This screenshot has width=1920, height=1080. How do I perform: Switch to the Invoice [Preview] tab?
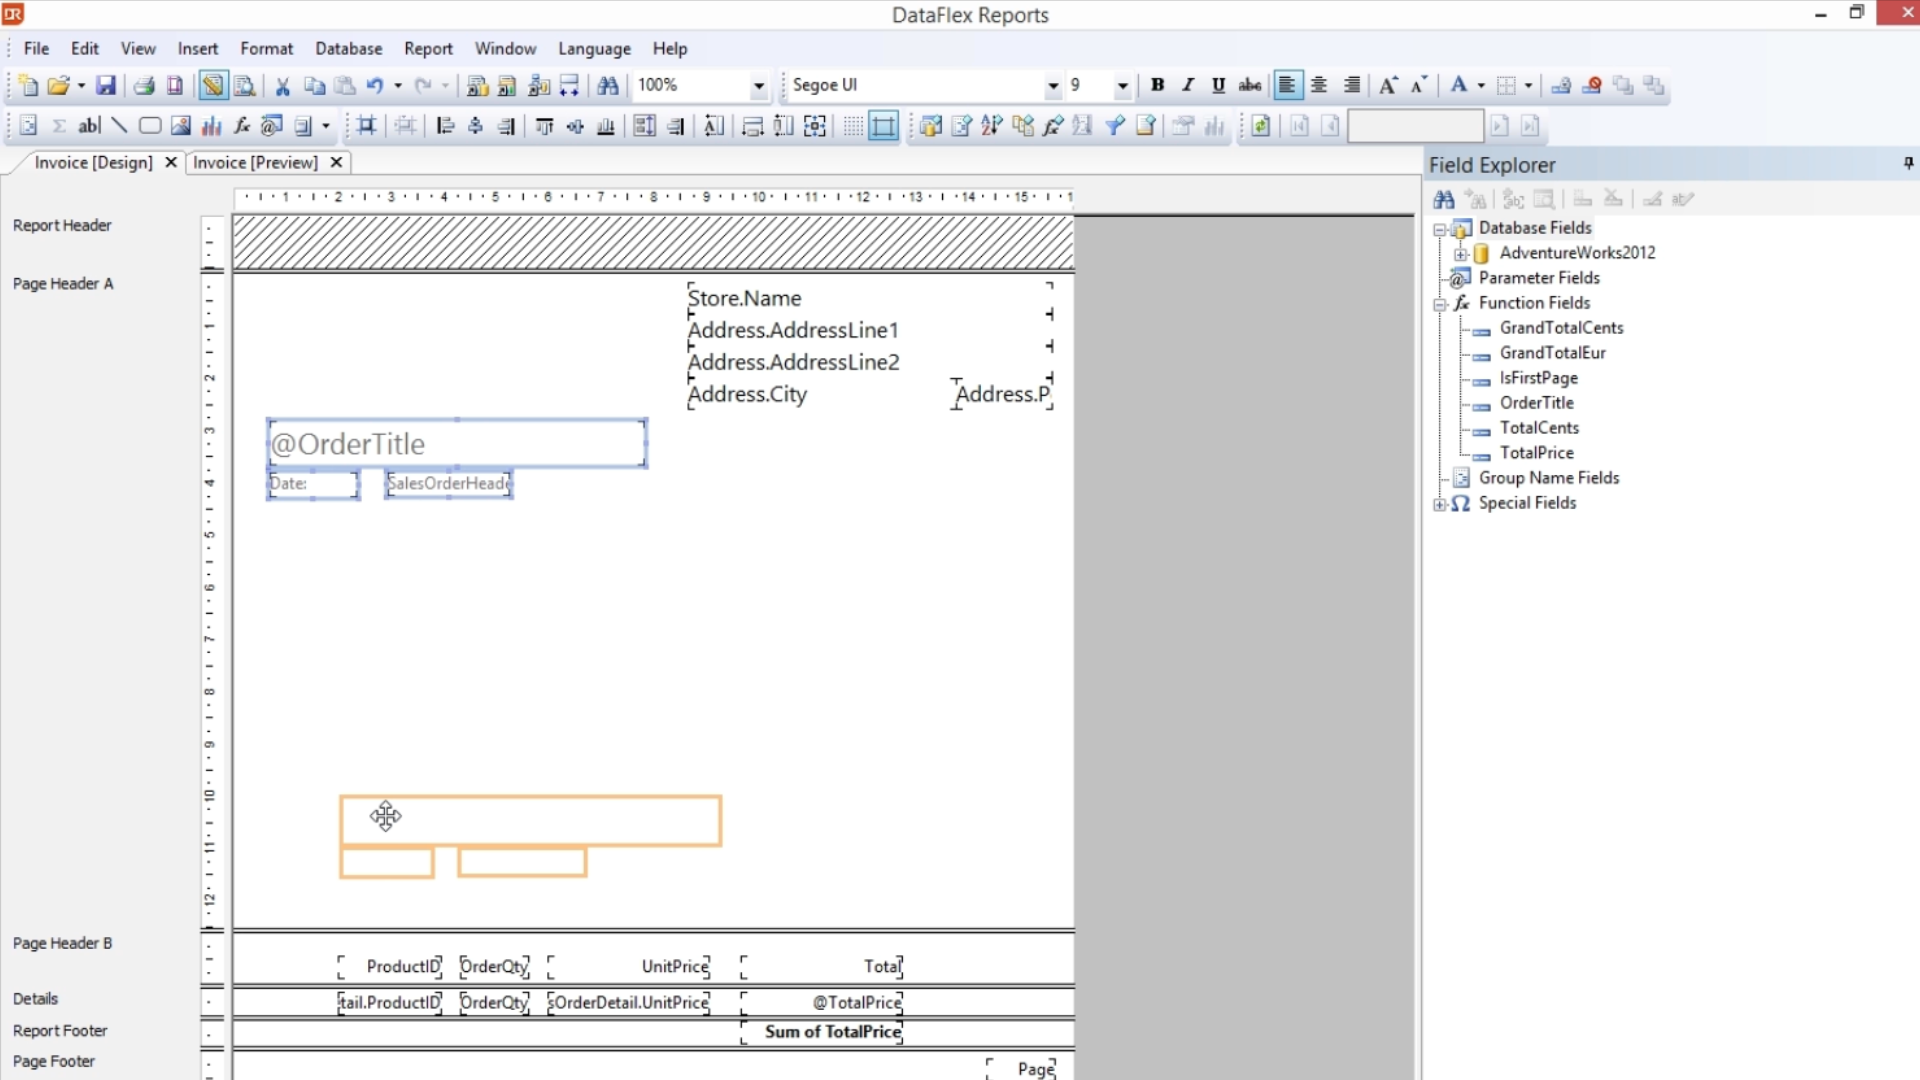(255, 162)
